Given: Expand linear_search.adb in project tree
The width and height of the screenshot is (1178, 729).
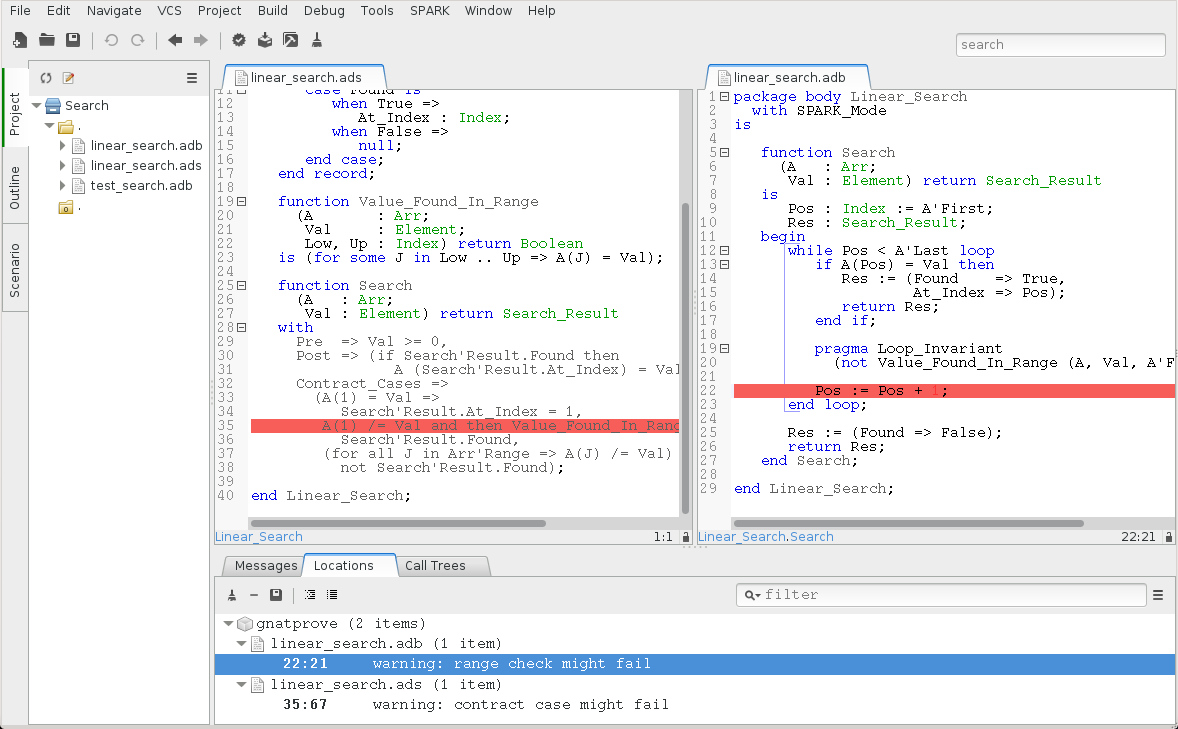Looking at the screenshot, I should pyautogui.click(x=63, y=145).
